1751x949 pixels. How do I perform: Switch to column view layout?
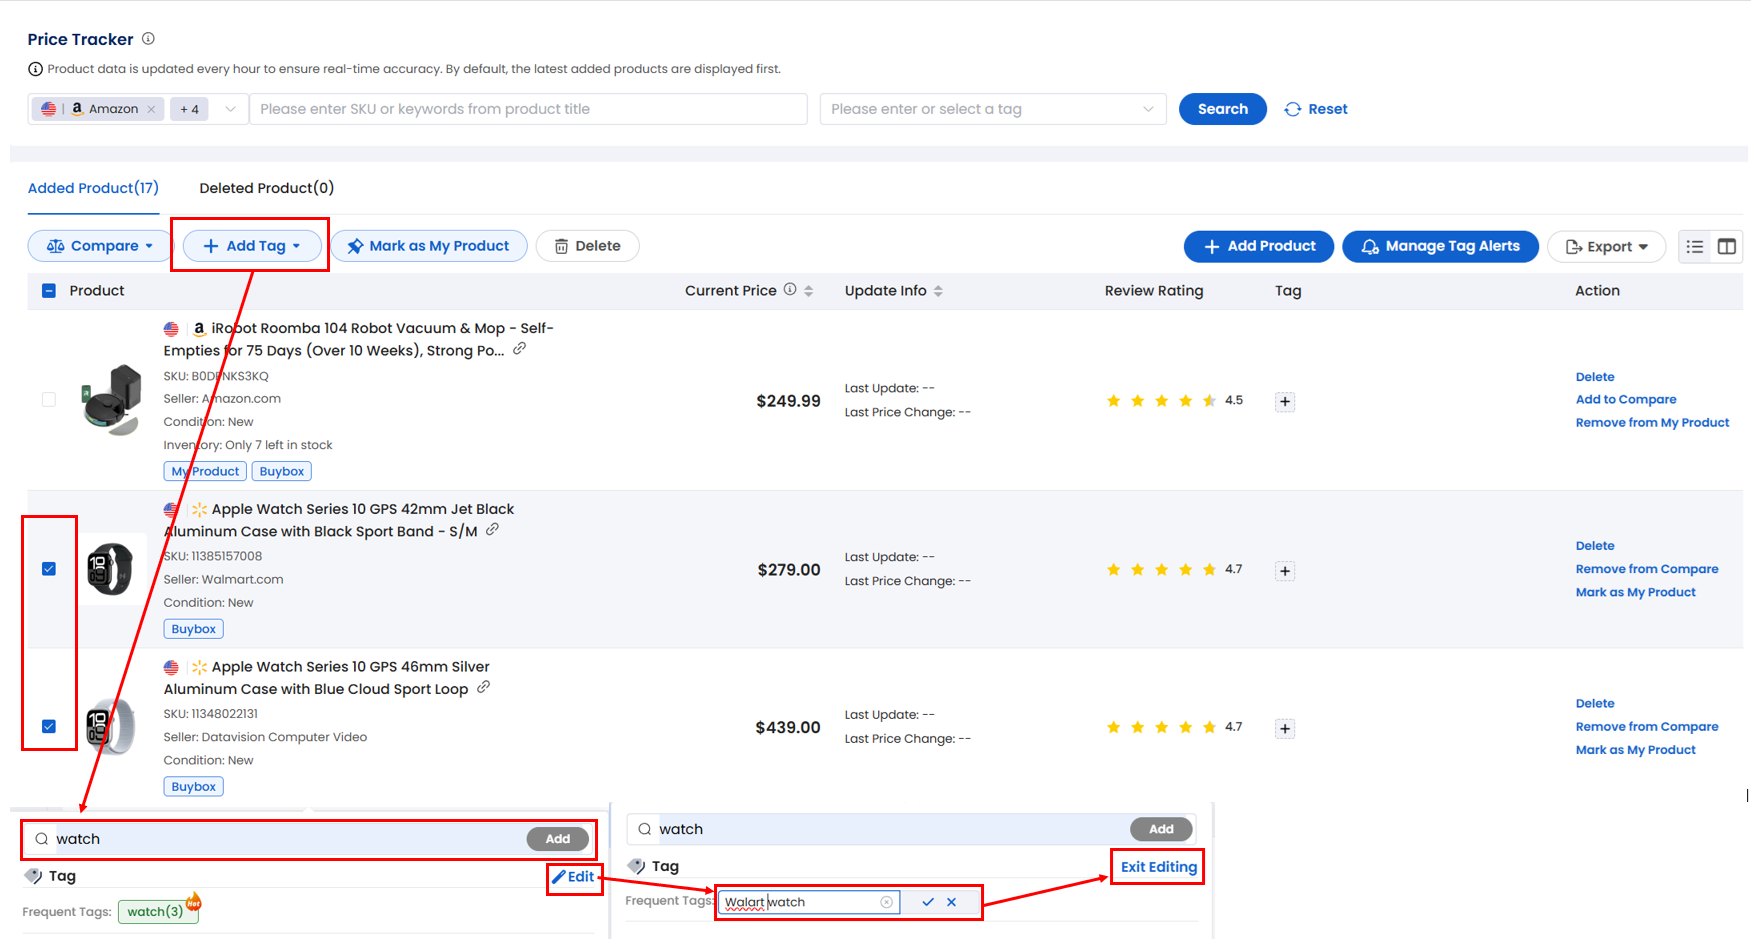[1727, 247]
